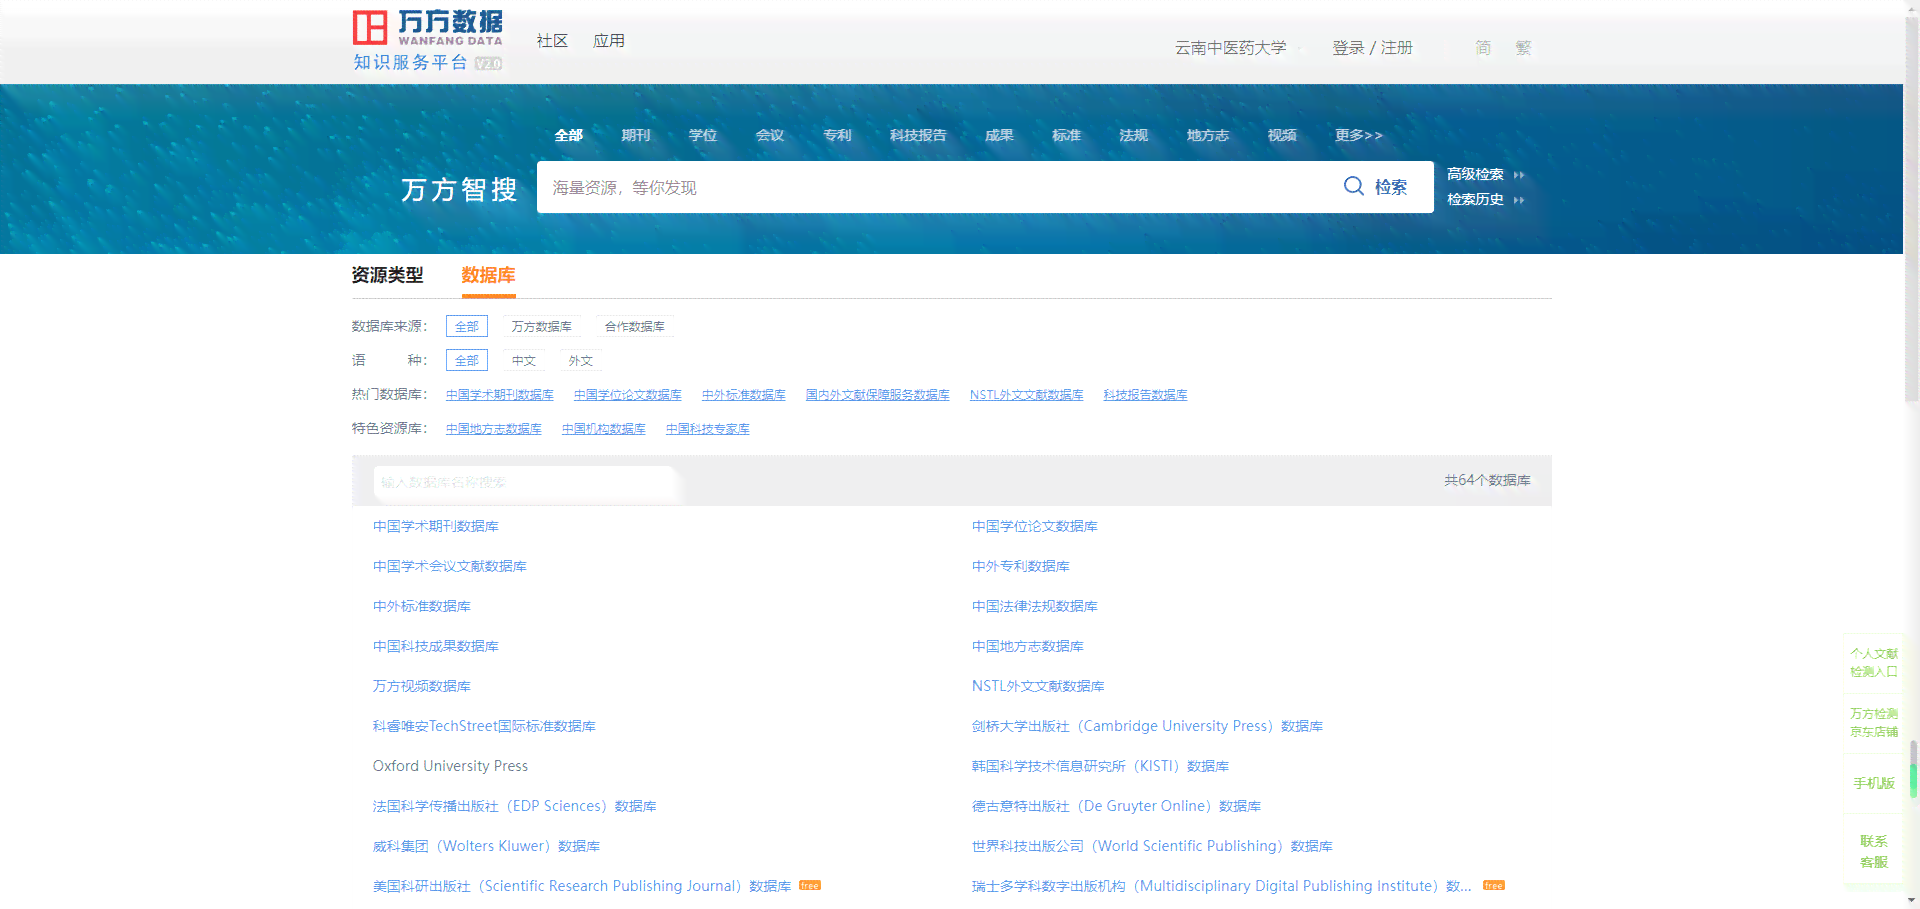Switch to simplified Chinese 简
Screen dimensions: 1920x909
(x=1483, y=48)
